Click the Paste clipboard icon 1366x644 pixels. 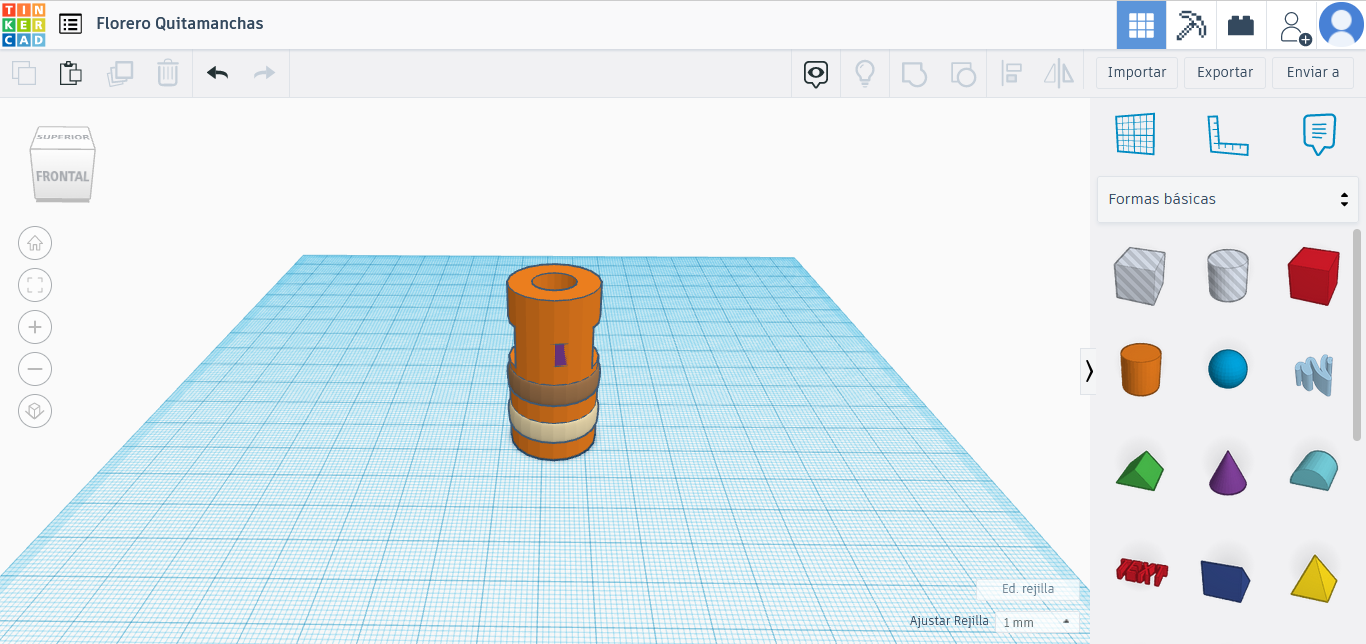click(71, 73)
